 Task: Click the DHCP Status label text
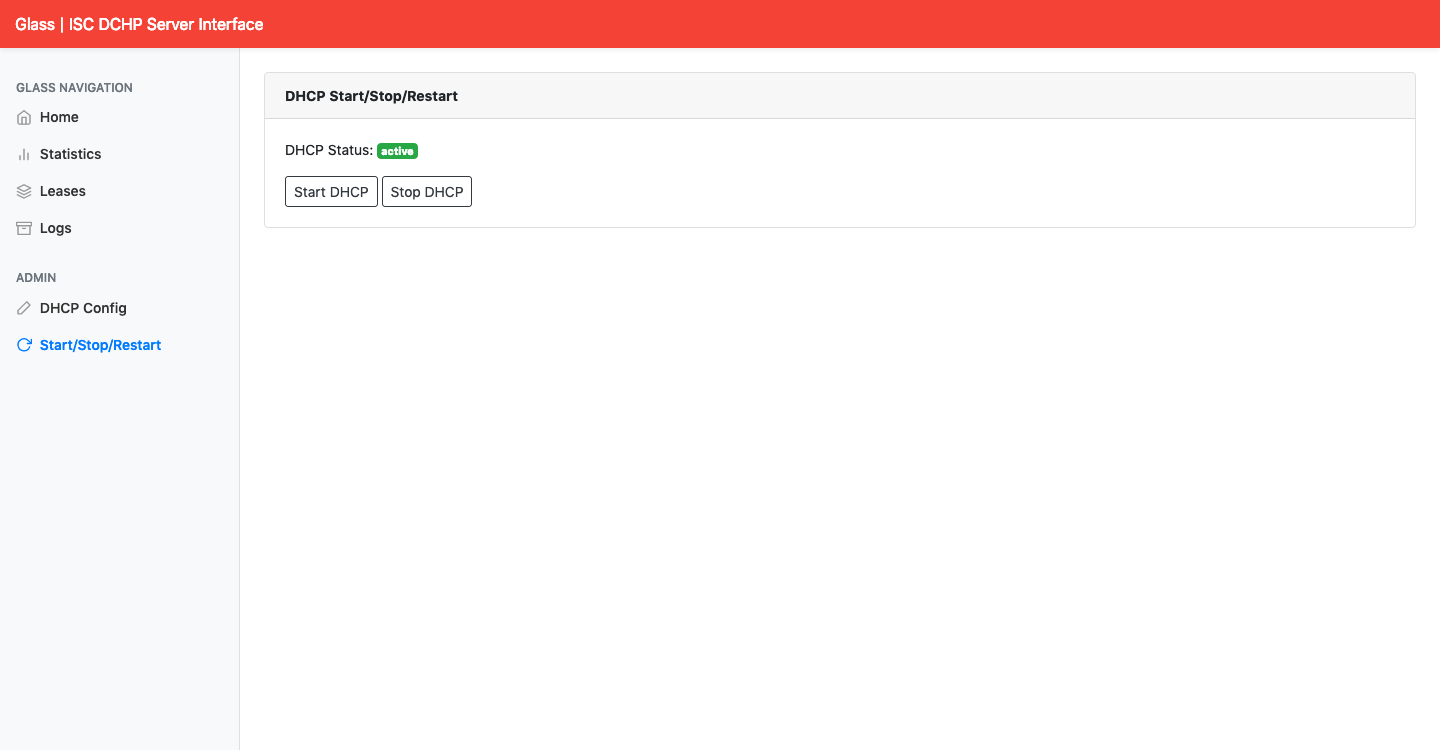click(x=328, y=150)
